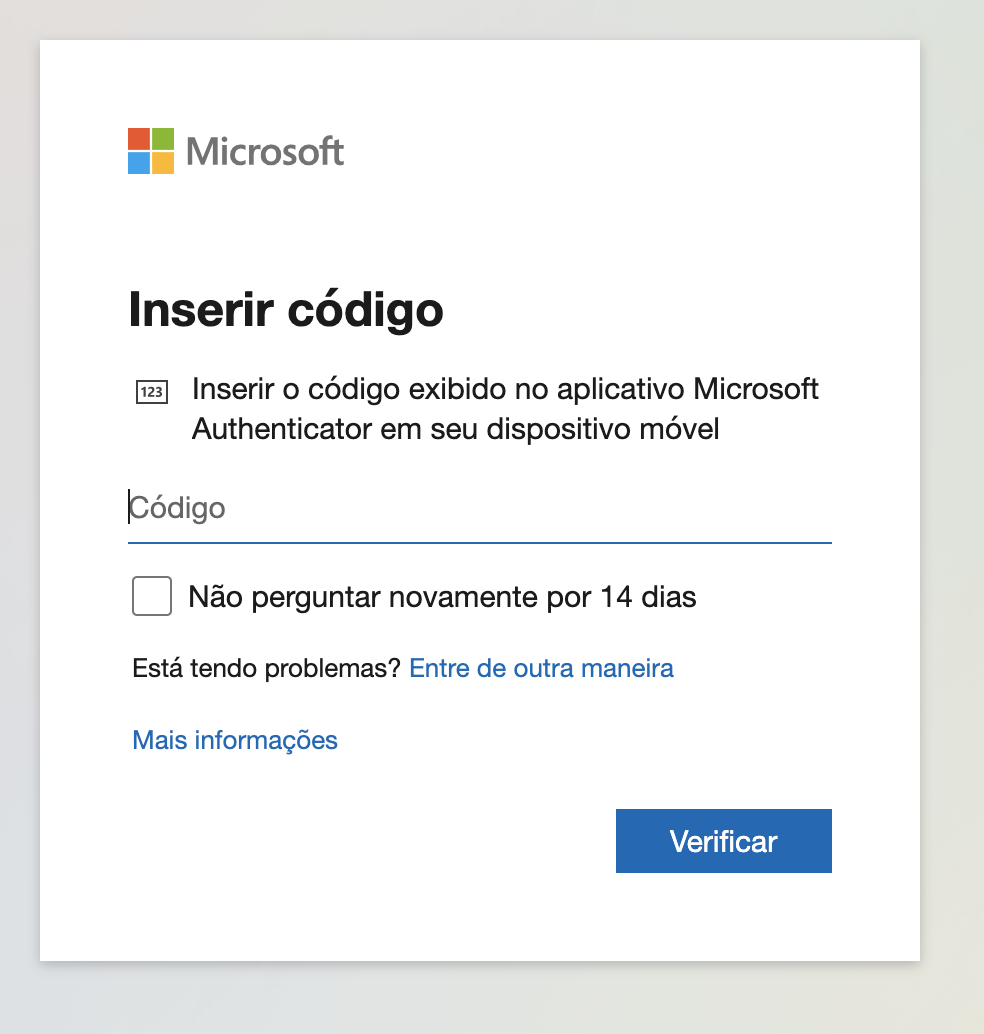Click the red square in Microsoft logo

(x=139, y=139)
